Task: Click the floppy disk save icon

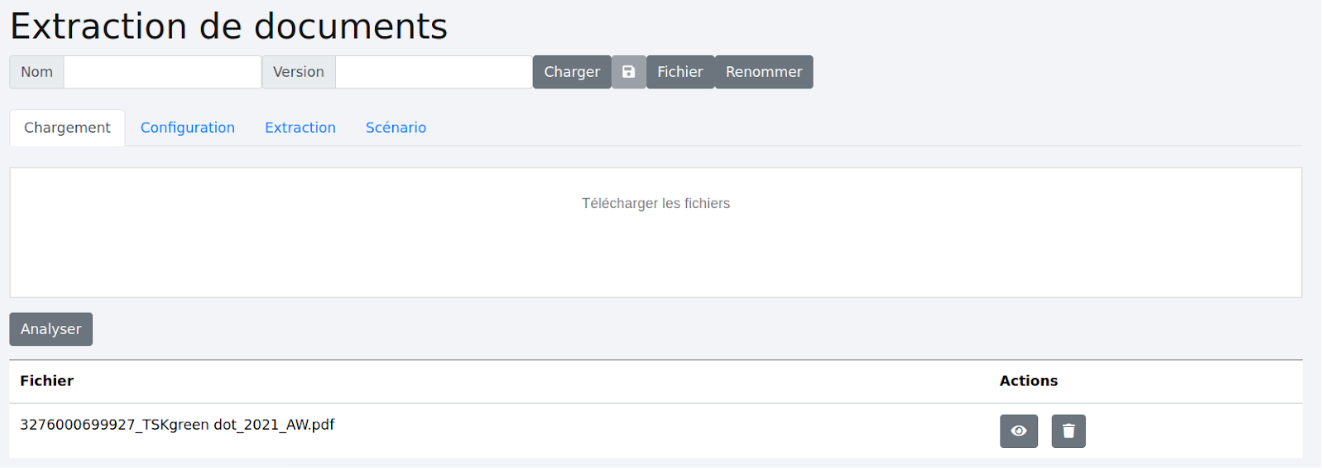Action: point(629,72)
